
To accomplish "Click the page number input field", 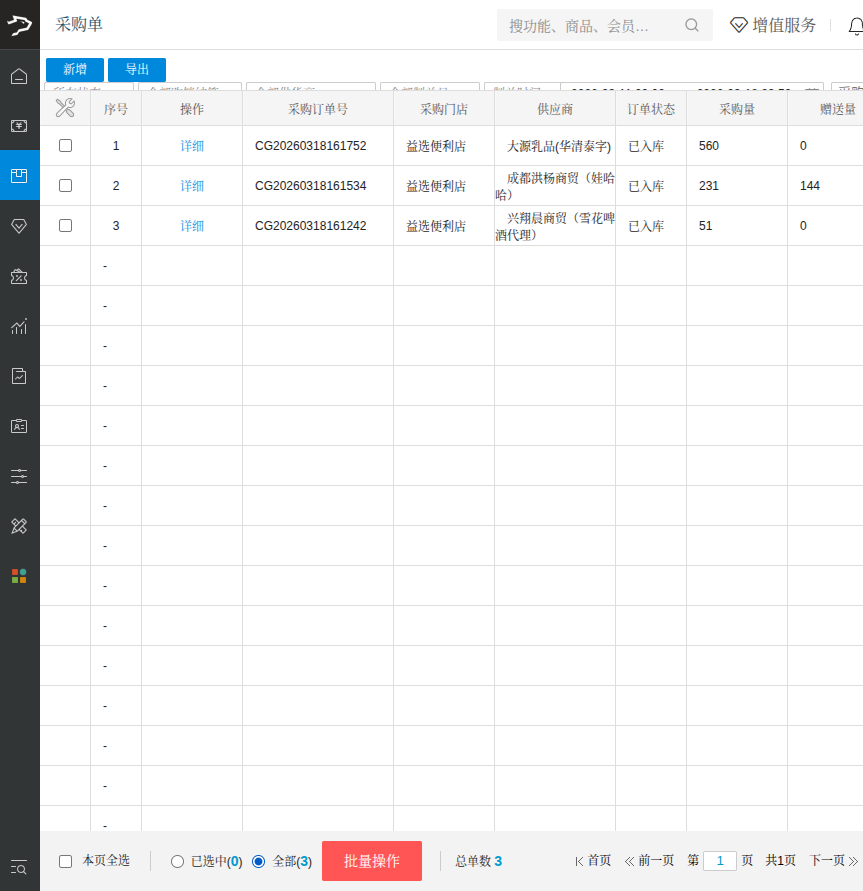I will point(720,861).
